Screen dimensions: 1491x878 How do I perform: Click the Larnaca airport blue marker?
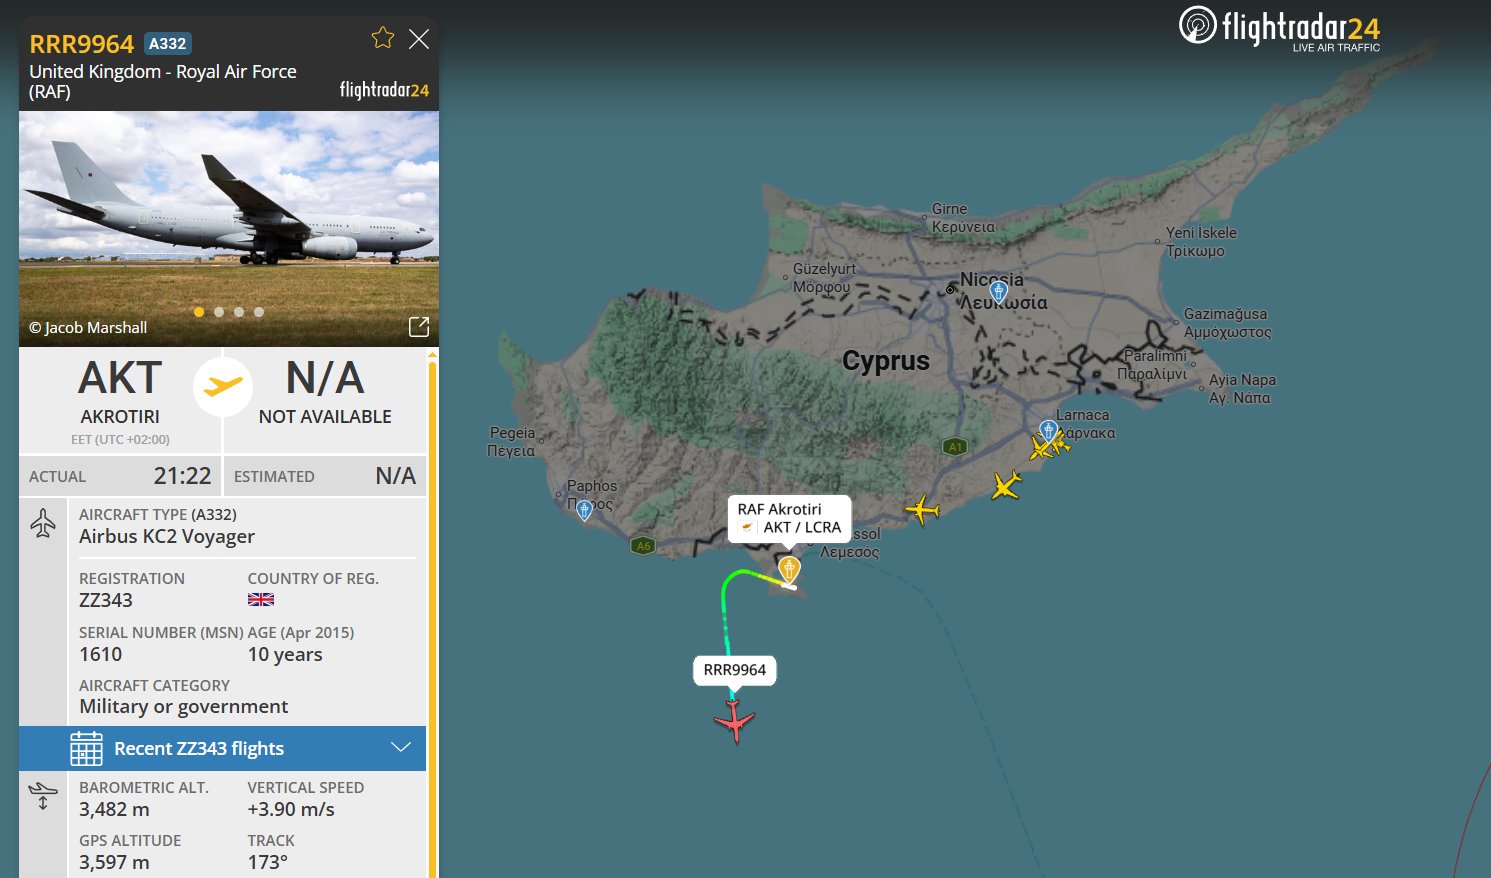click(1047, 430)
